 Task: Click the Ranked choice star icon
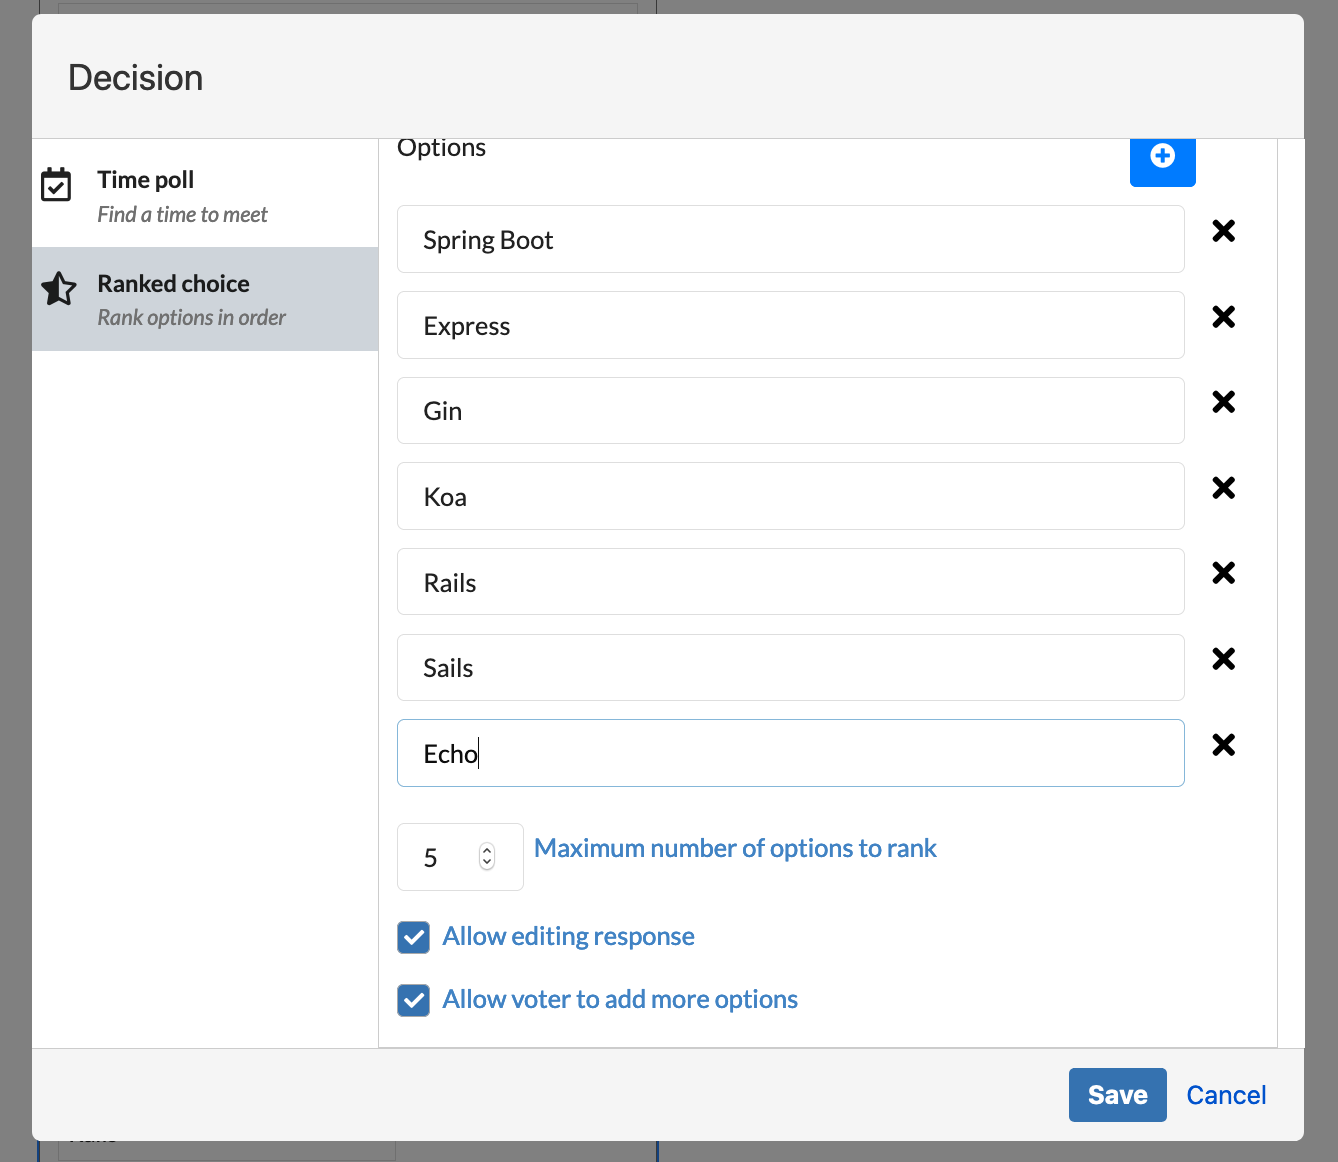tap(59, 289)
